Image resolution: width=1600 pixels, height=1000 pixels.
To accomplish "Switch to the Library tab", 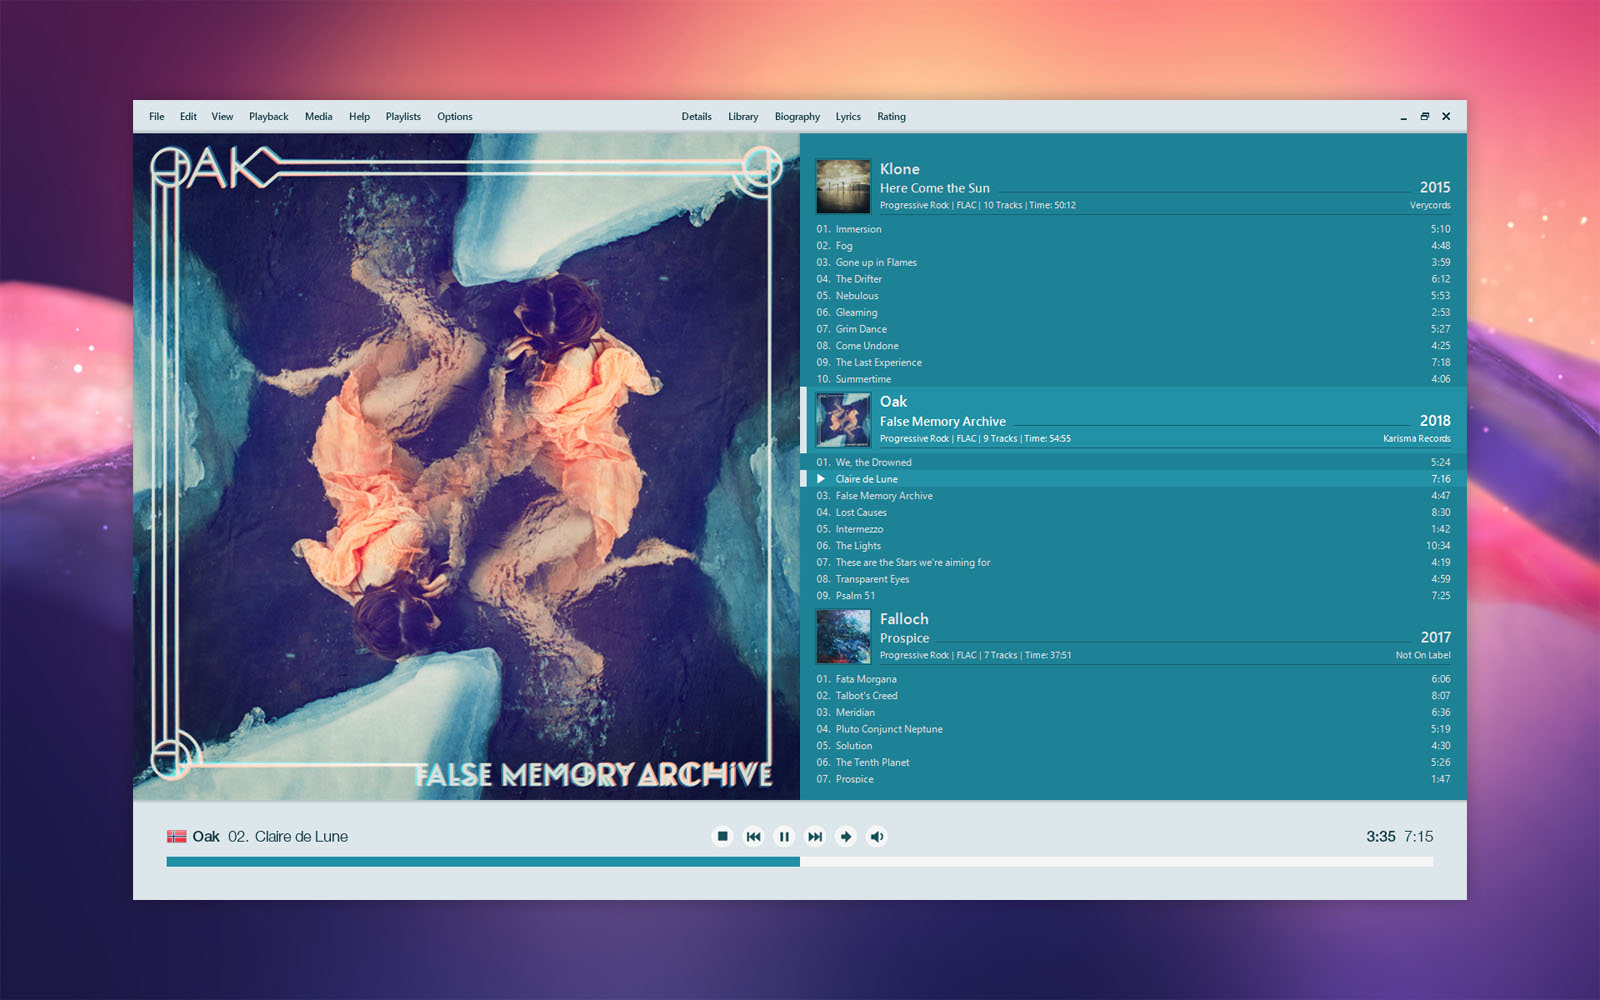I will point(743,117).
